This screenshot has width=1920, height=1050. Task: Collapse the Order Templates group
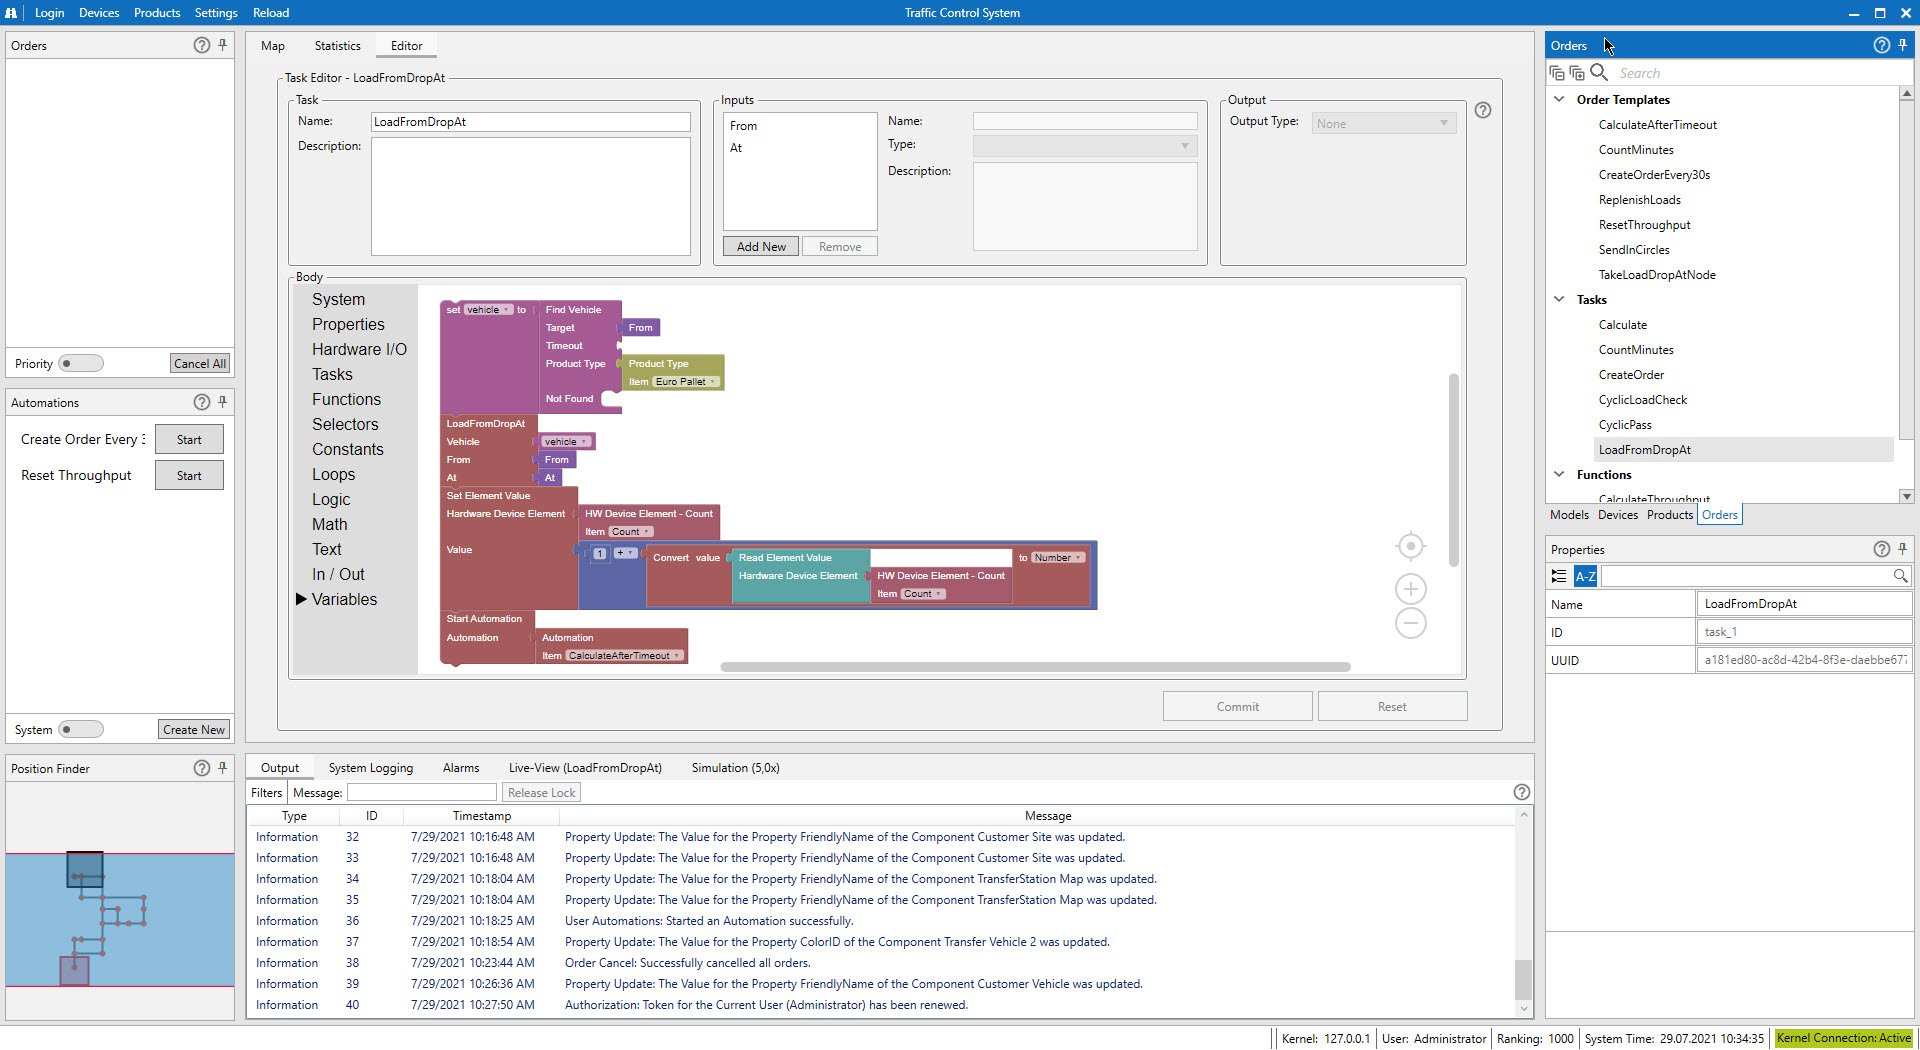tap(1559, 100)
